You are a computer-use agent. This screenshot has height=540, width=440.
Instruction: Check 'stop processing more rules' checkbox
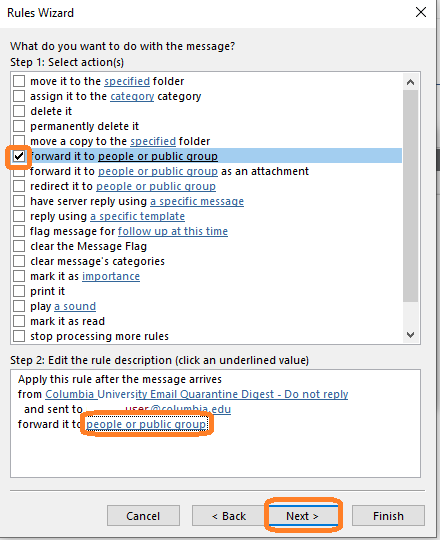(19, 336)
